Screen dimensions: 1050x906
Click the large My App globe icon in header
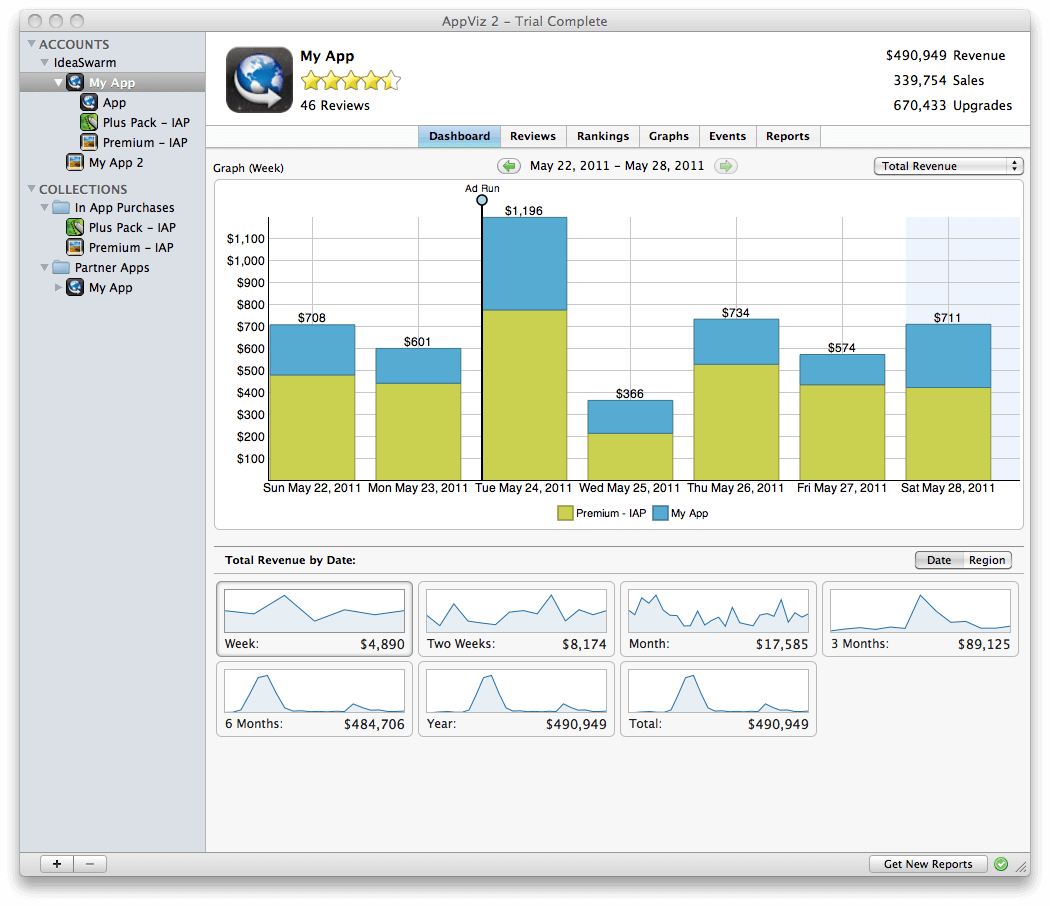259,80
